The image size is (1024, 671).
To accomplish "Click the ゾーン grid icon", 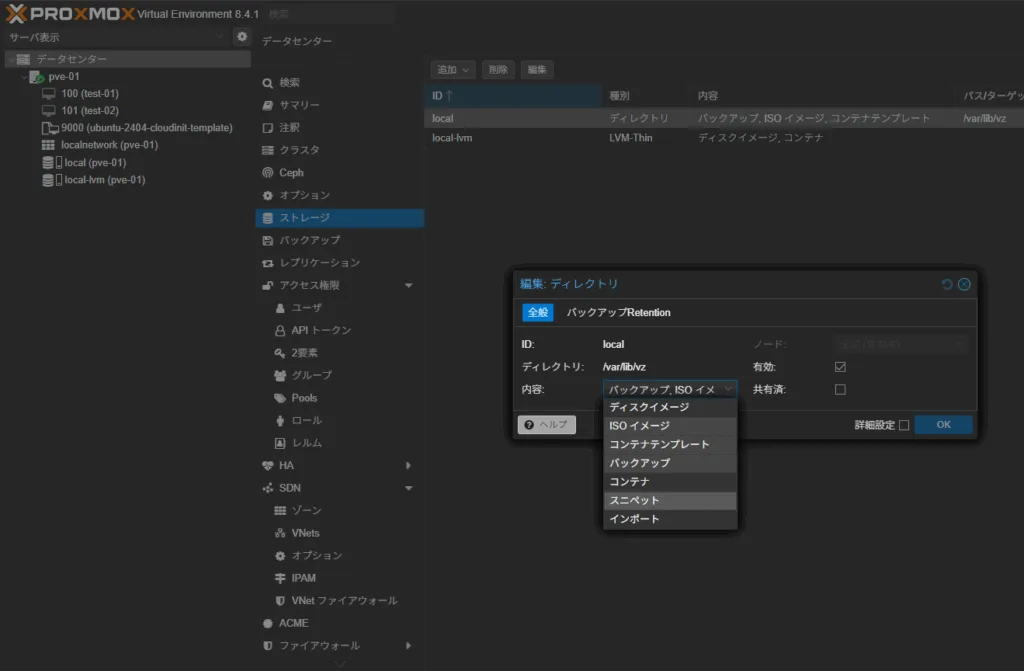I will point(280,510).
